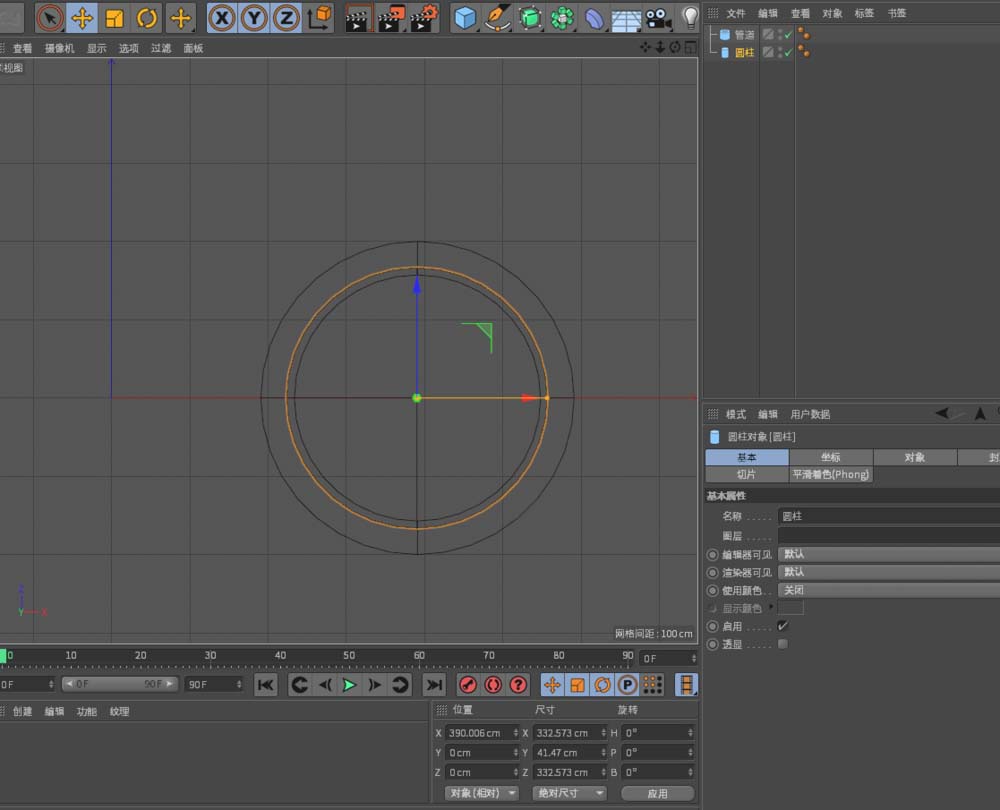Enable the 透显 checkbox
This screenshot has width=1000, height=810.
[x=783, y=644]
